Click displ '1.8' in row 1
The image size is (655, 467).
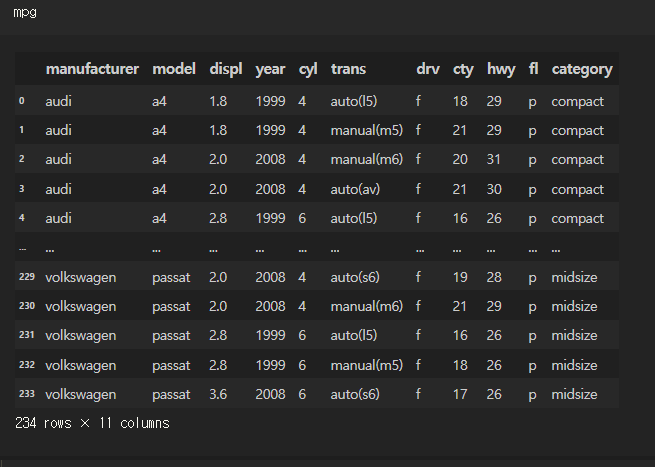click(x=218, y=130)
